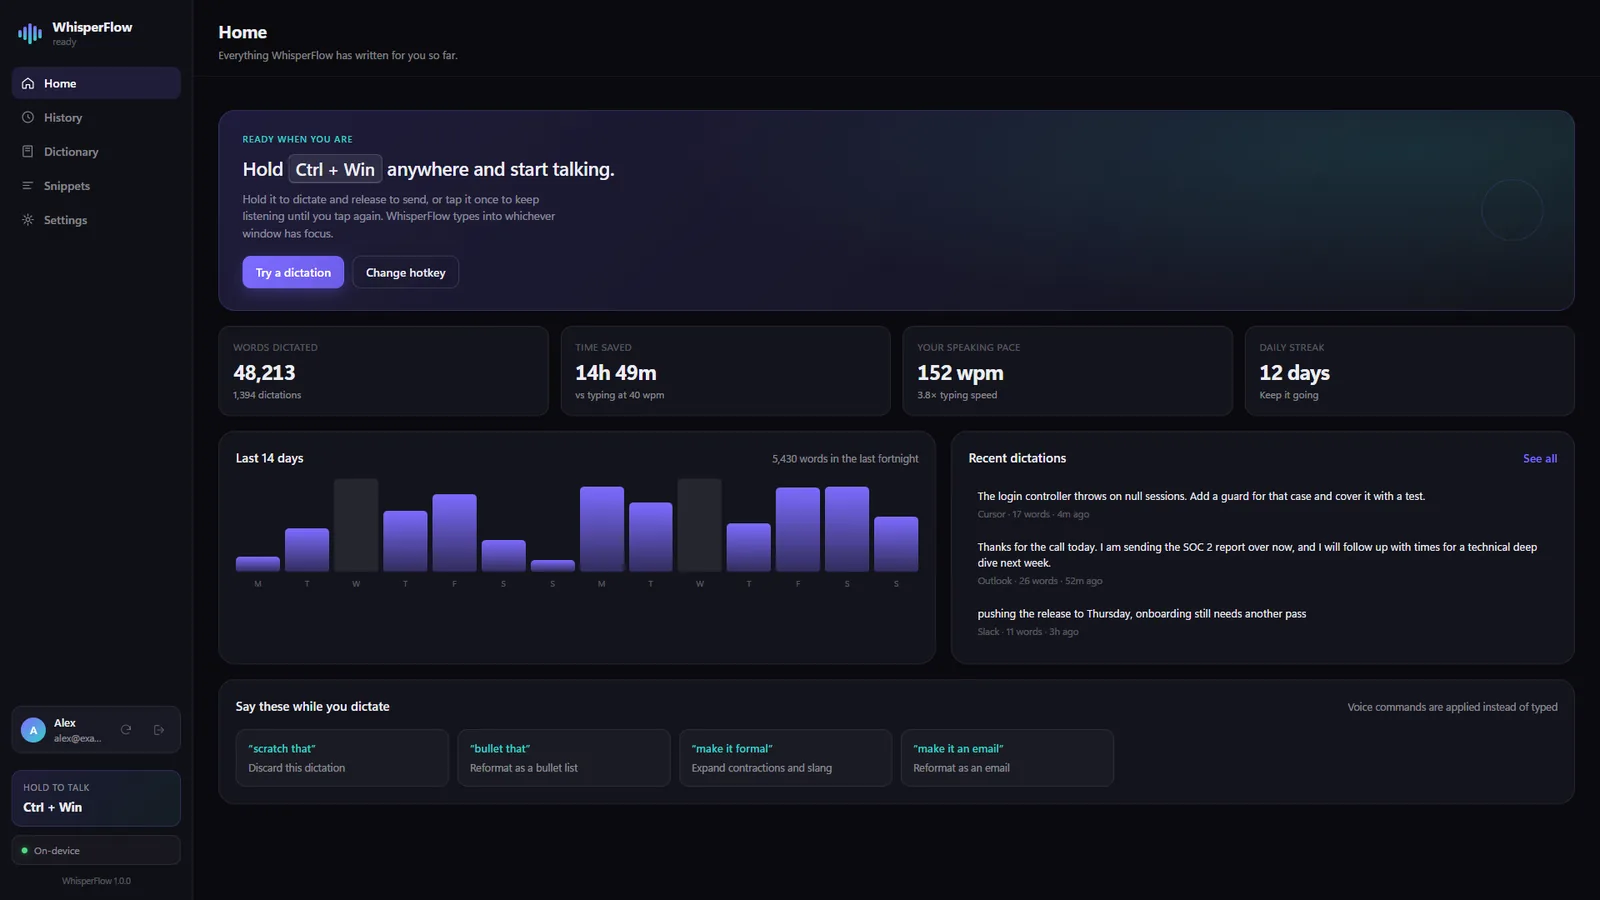The width and height of the screenshot is (1600, 900).
Task: Click the "152 wpm" speaking pace value
Action: 960,373
